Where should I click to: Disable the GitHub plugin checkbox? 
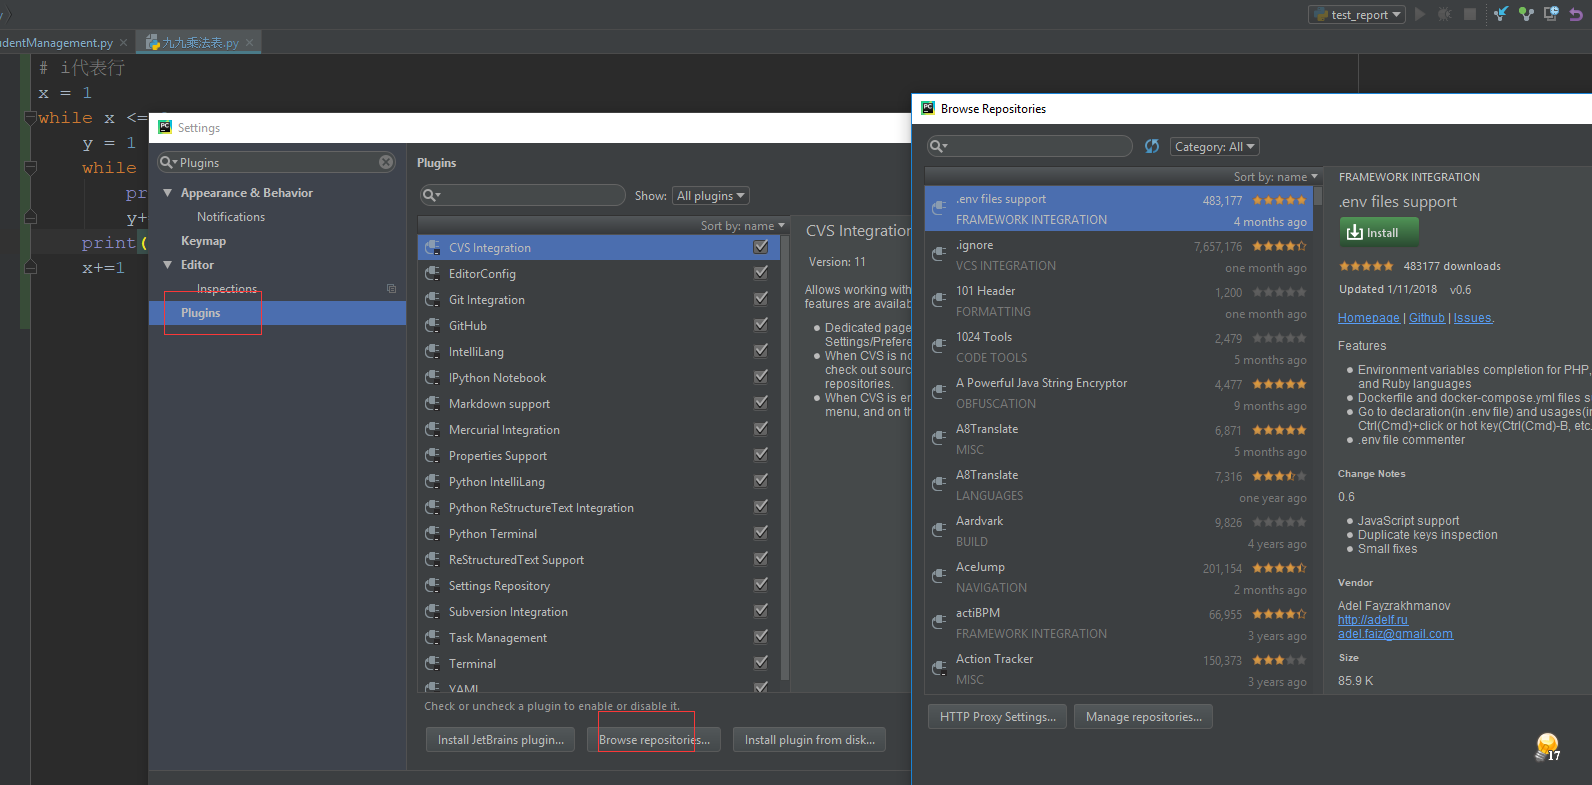(761, 324)
